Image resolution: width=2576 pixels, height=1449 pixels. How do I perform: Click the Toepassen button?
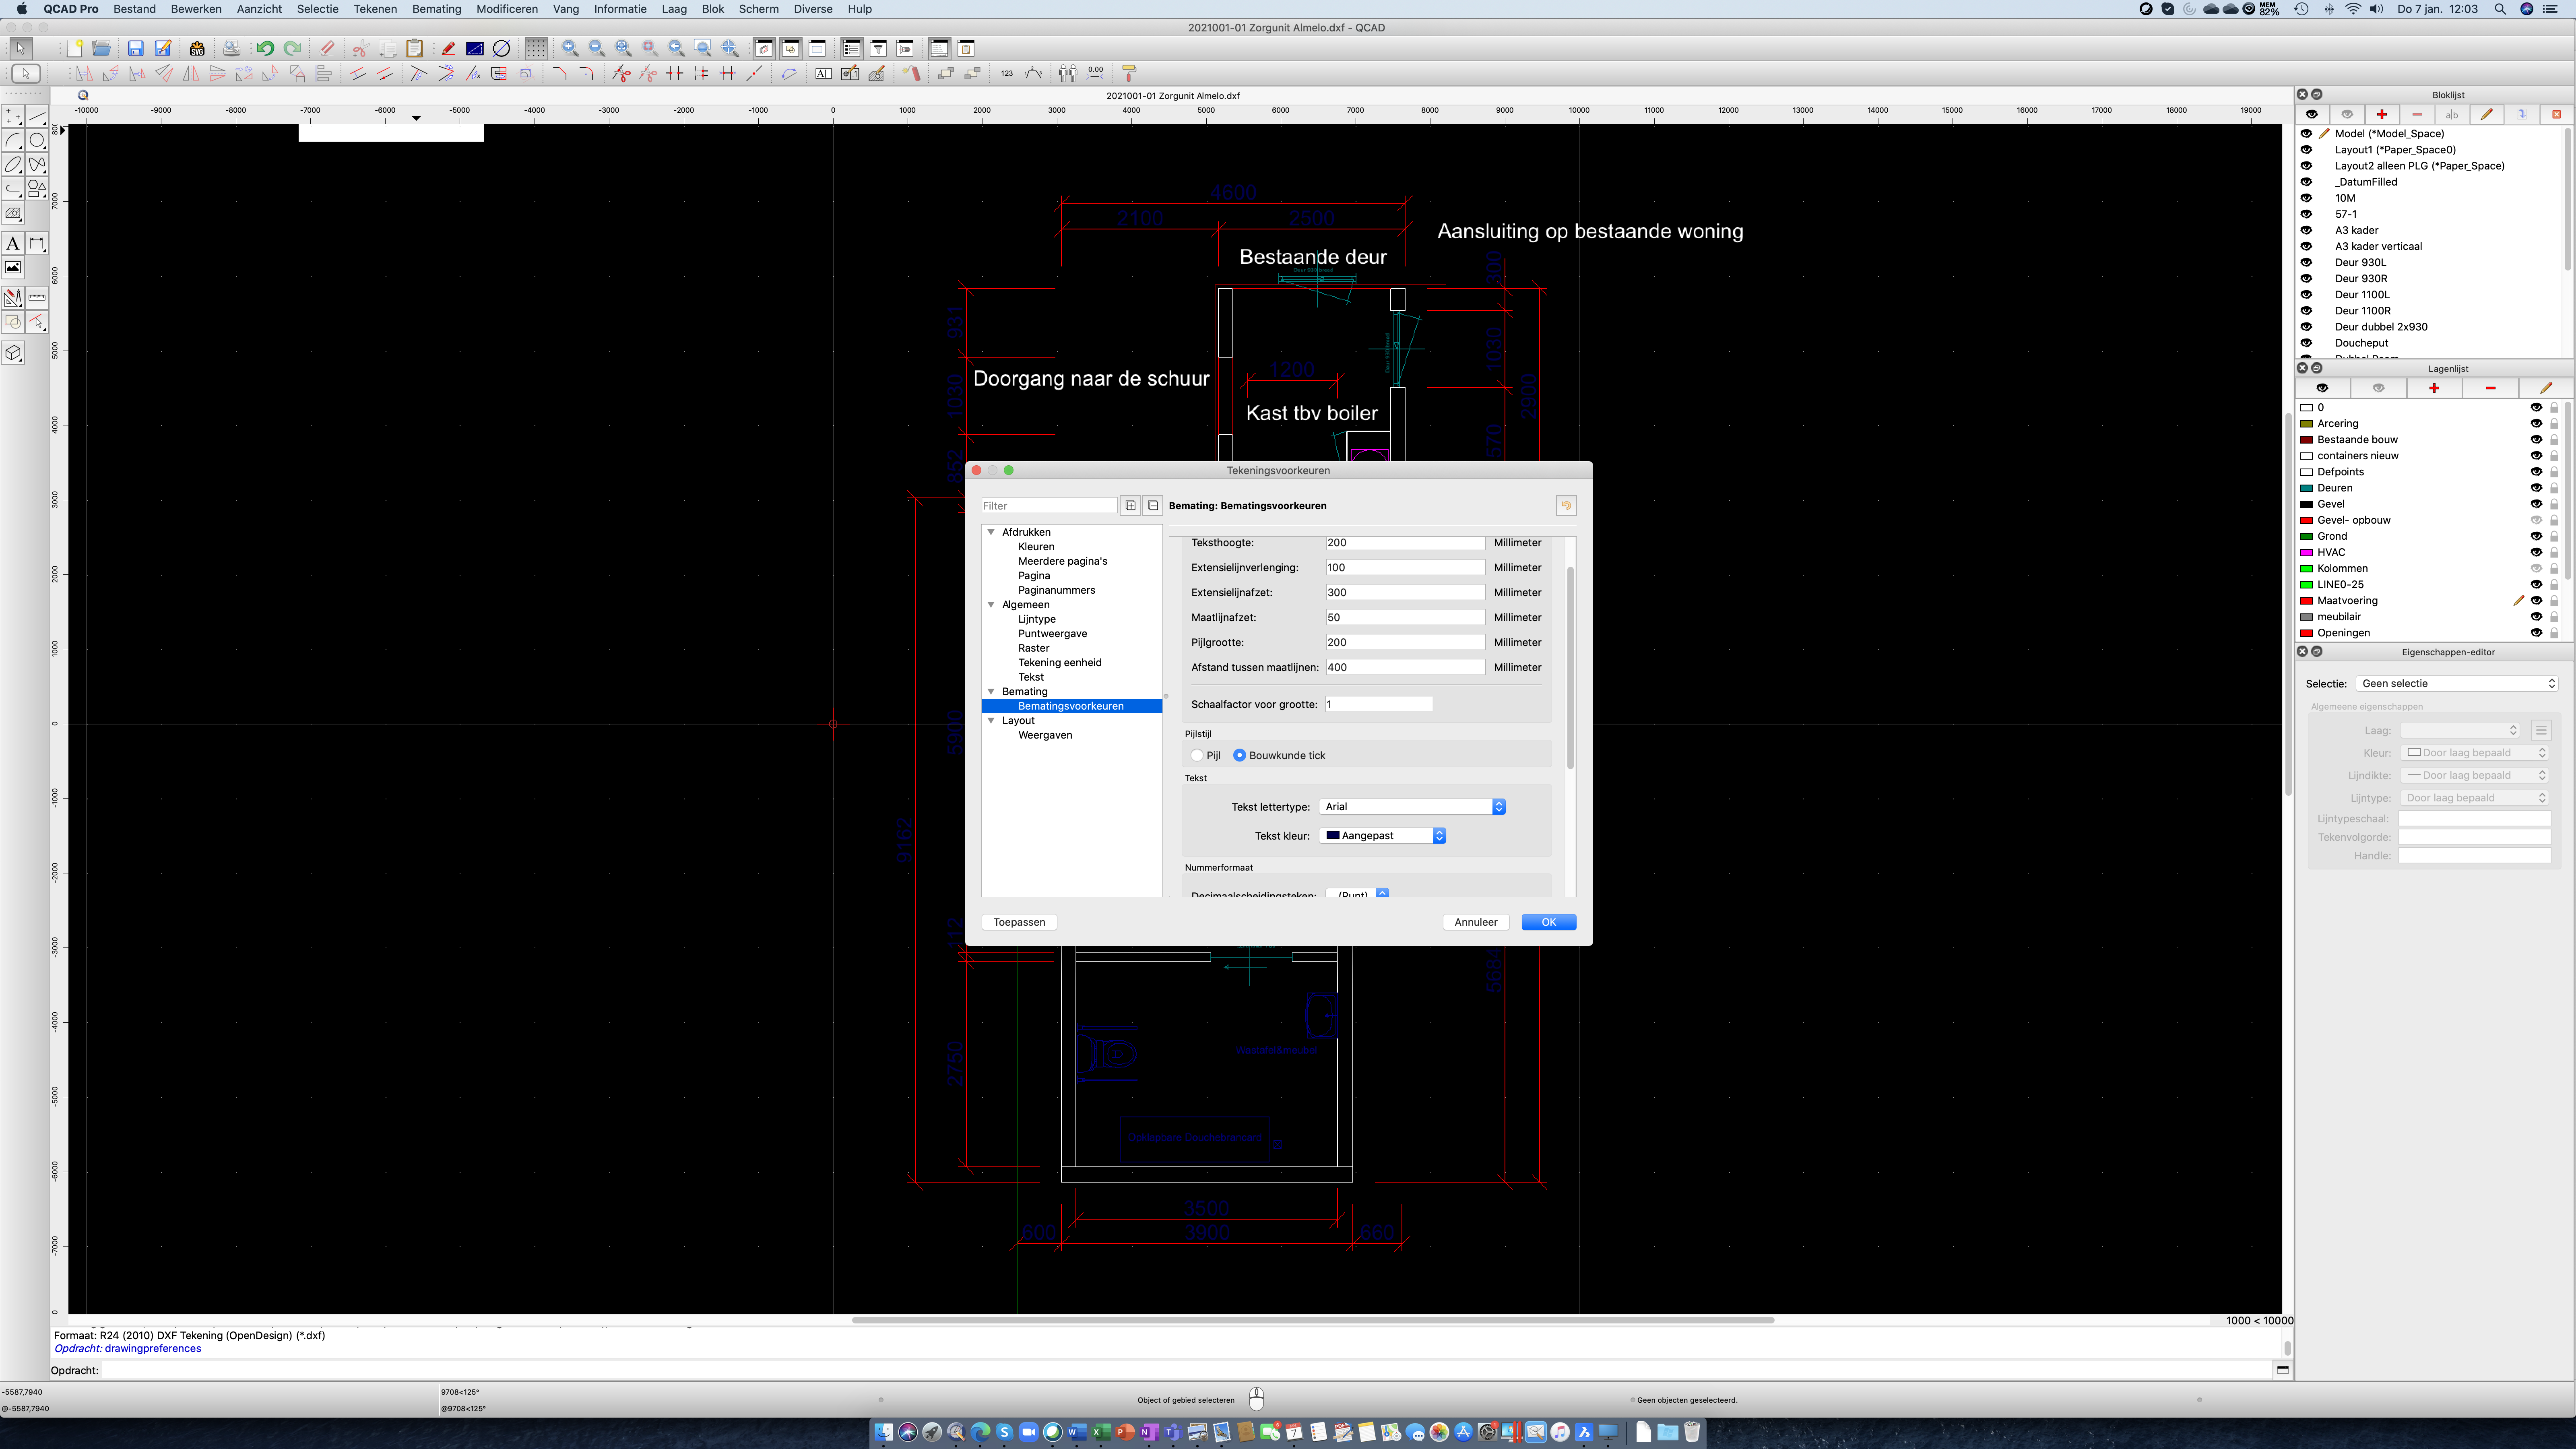coord(1019,922)
